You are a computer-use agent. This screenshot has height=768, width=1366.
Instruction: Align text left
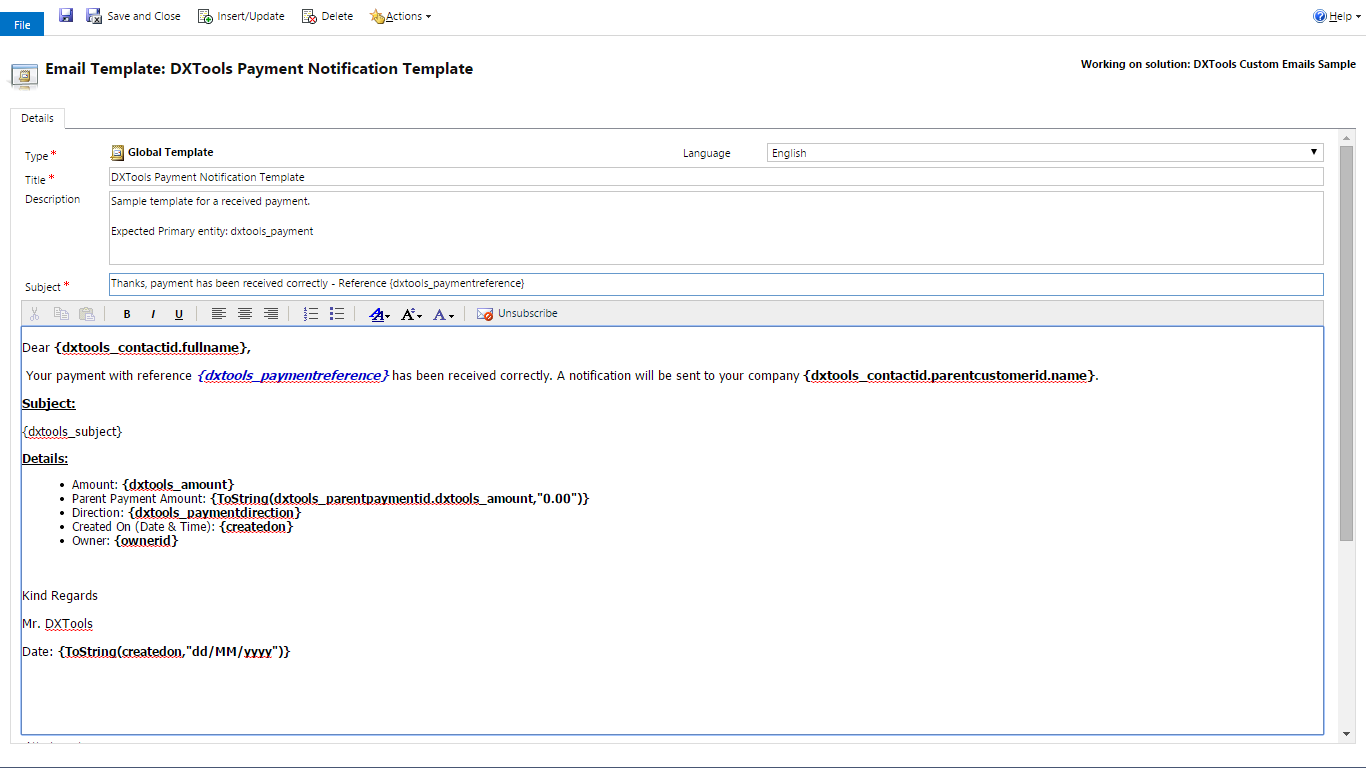click(219, 314)
